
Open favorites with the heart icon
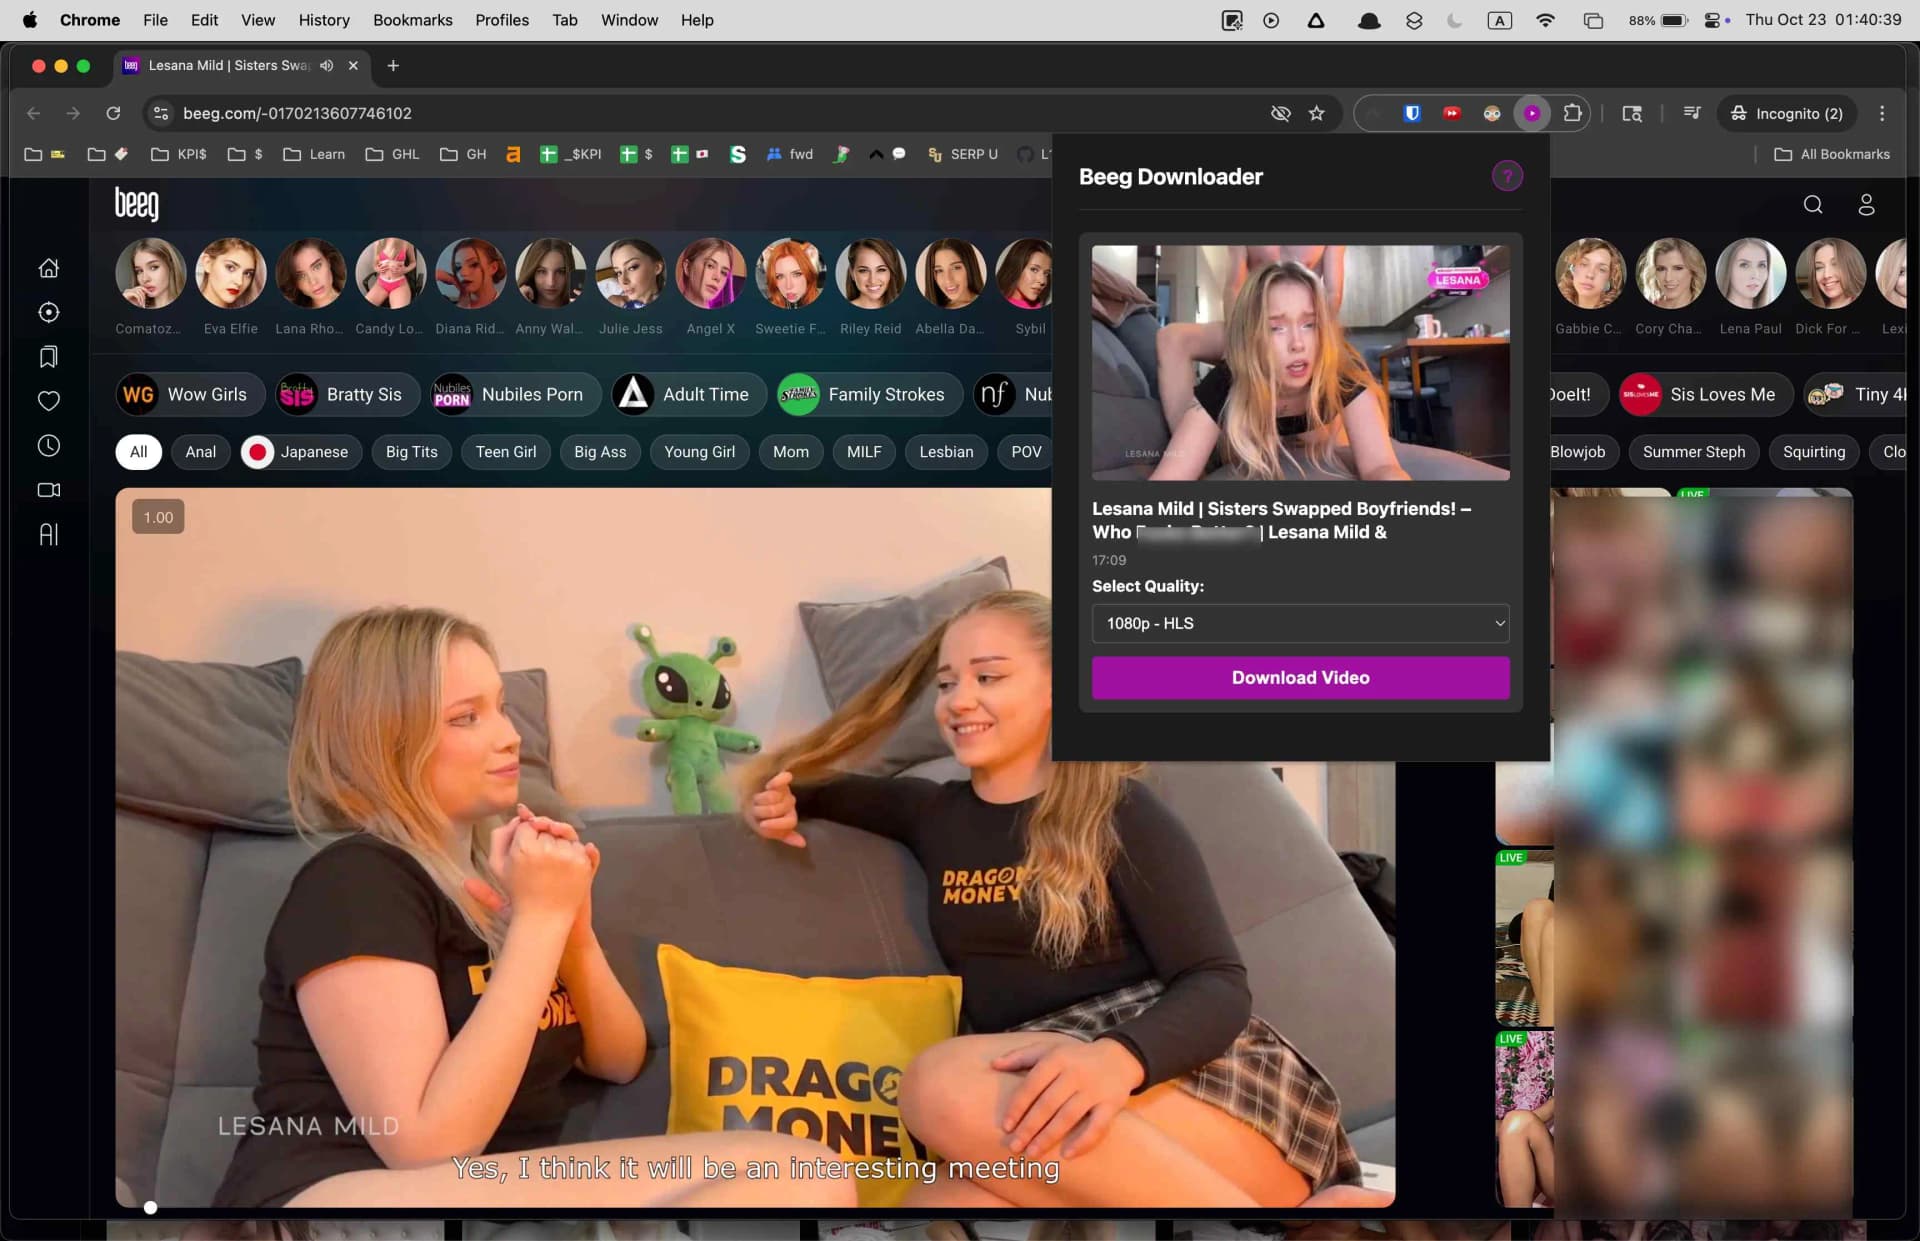48,400
